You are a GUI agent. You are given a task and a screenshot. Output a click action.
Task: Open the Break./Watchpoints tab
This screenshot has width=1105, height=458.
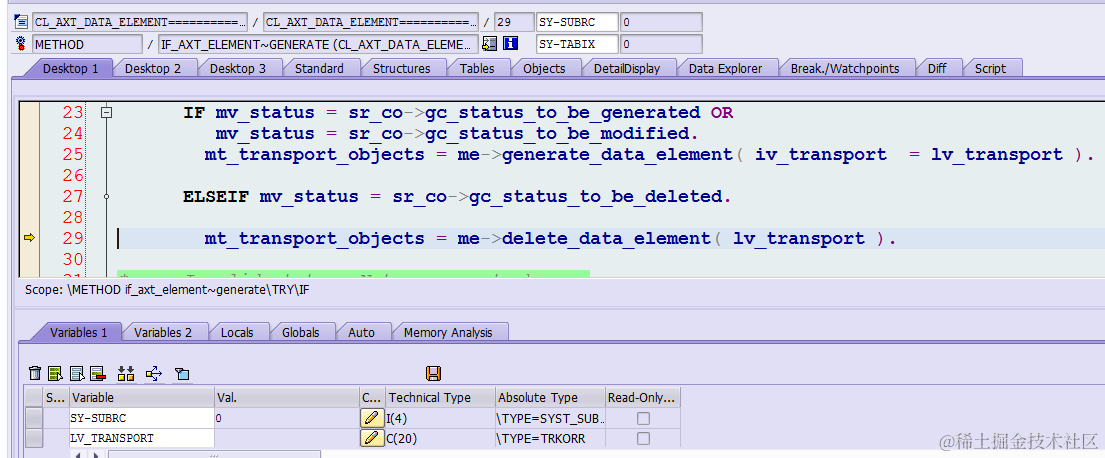(845, 68)
